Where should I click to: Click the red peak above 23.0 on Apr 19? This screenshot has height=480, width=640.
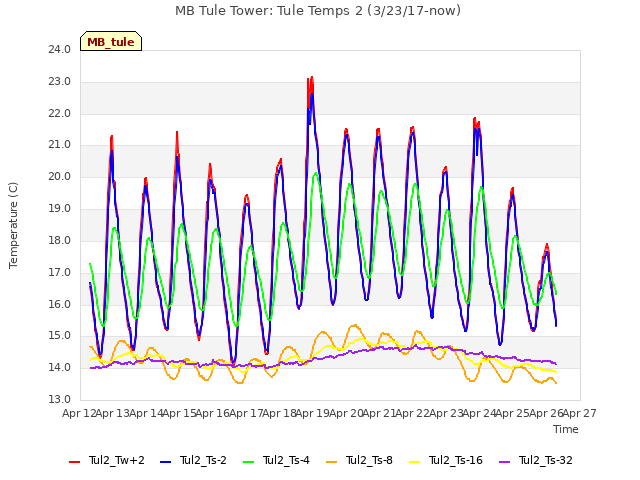point(312,78)
